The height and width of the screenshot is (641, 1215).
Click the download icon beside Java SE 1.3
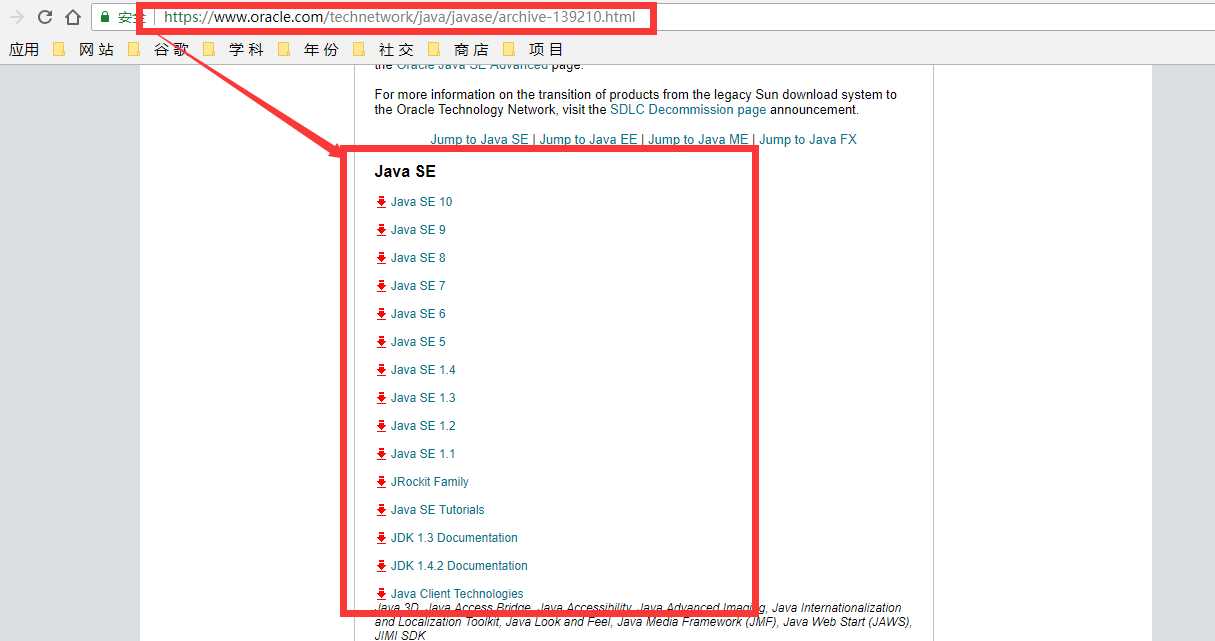coord(381,398)
